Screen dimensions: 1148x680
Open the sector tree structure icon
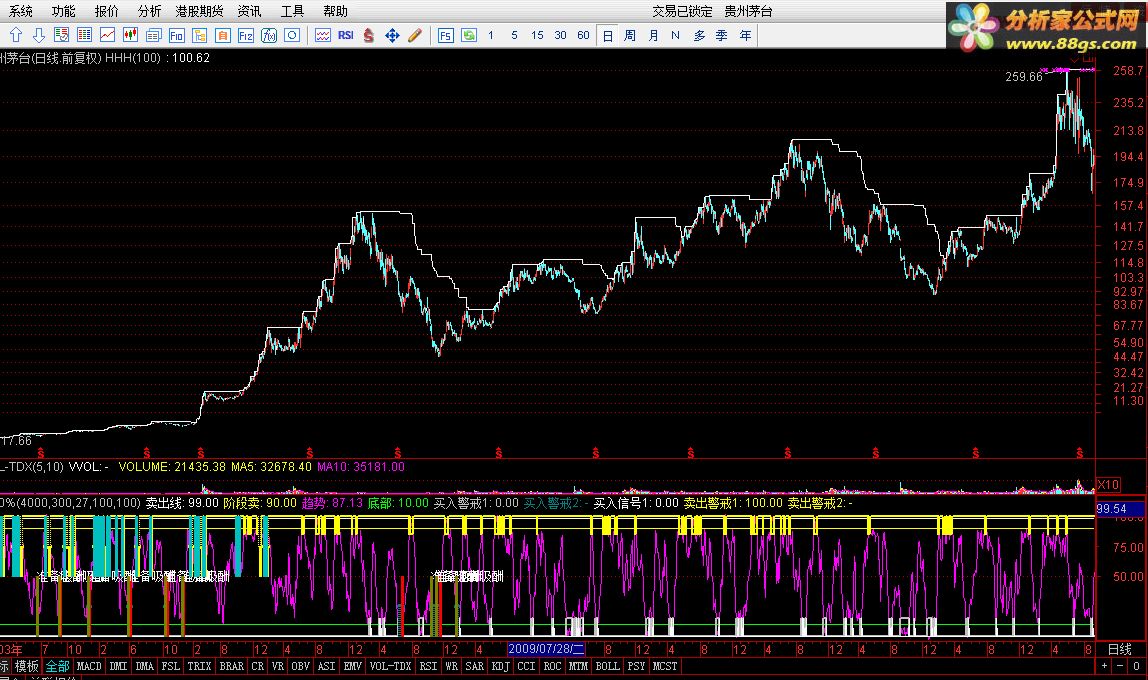199,35
